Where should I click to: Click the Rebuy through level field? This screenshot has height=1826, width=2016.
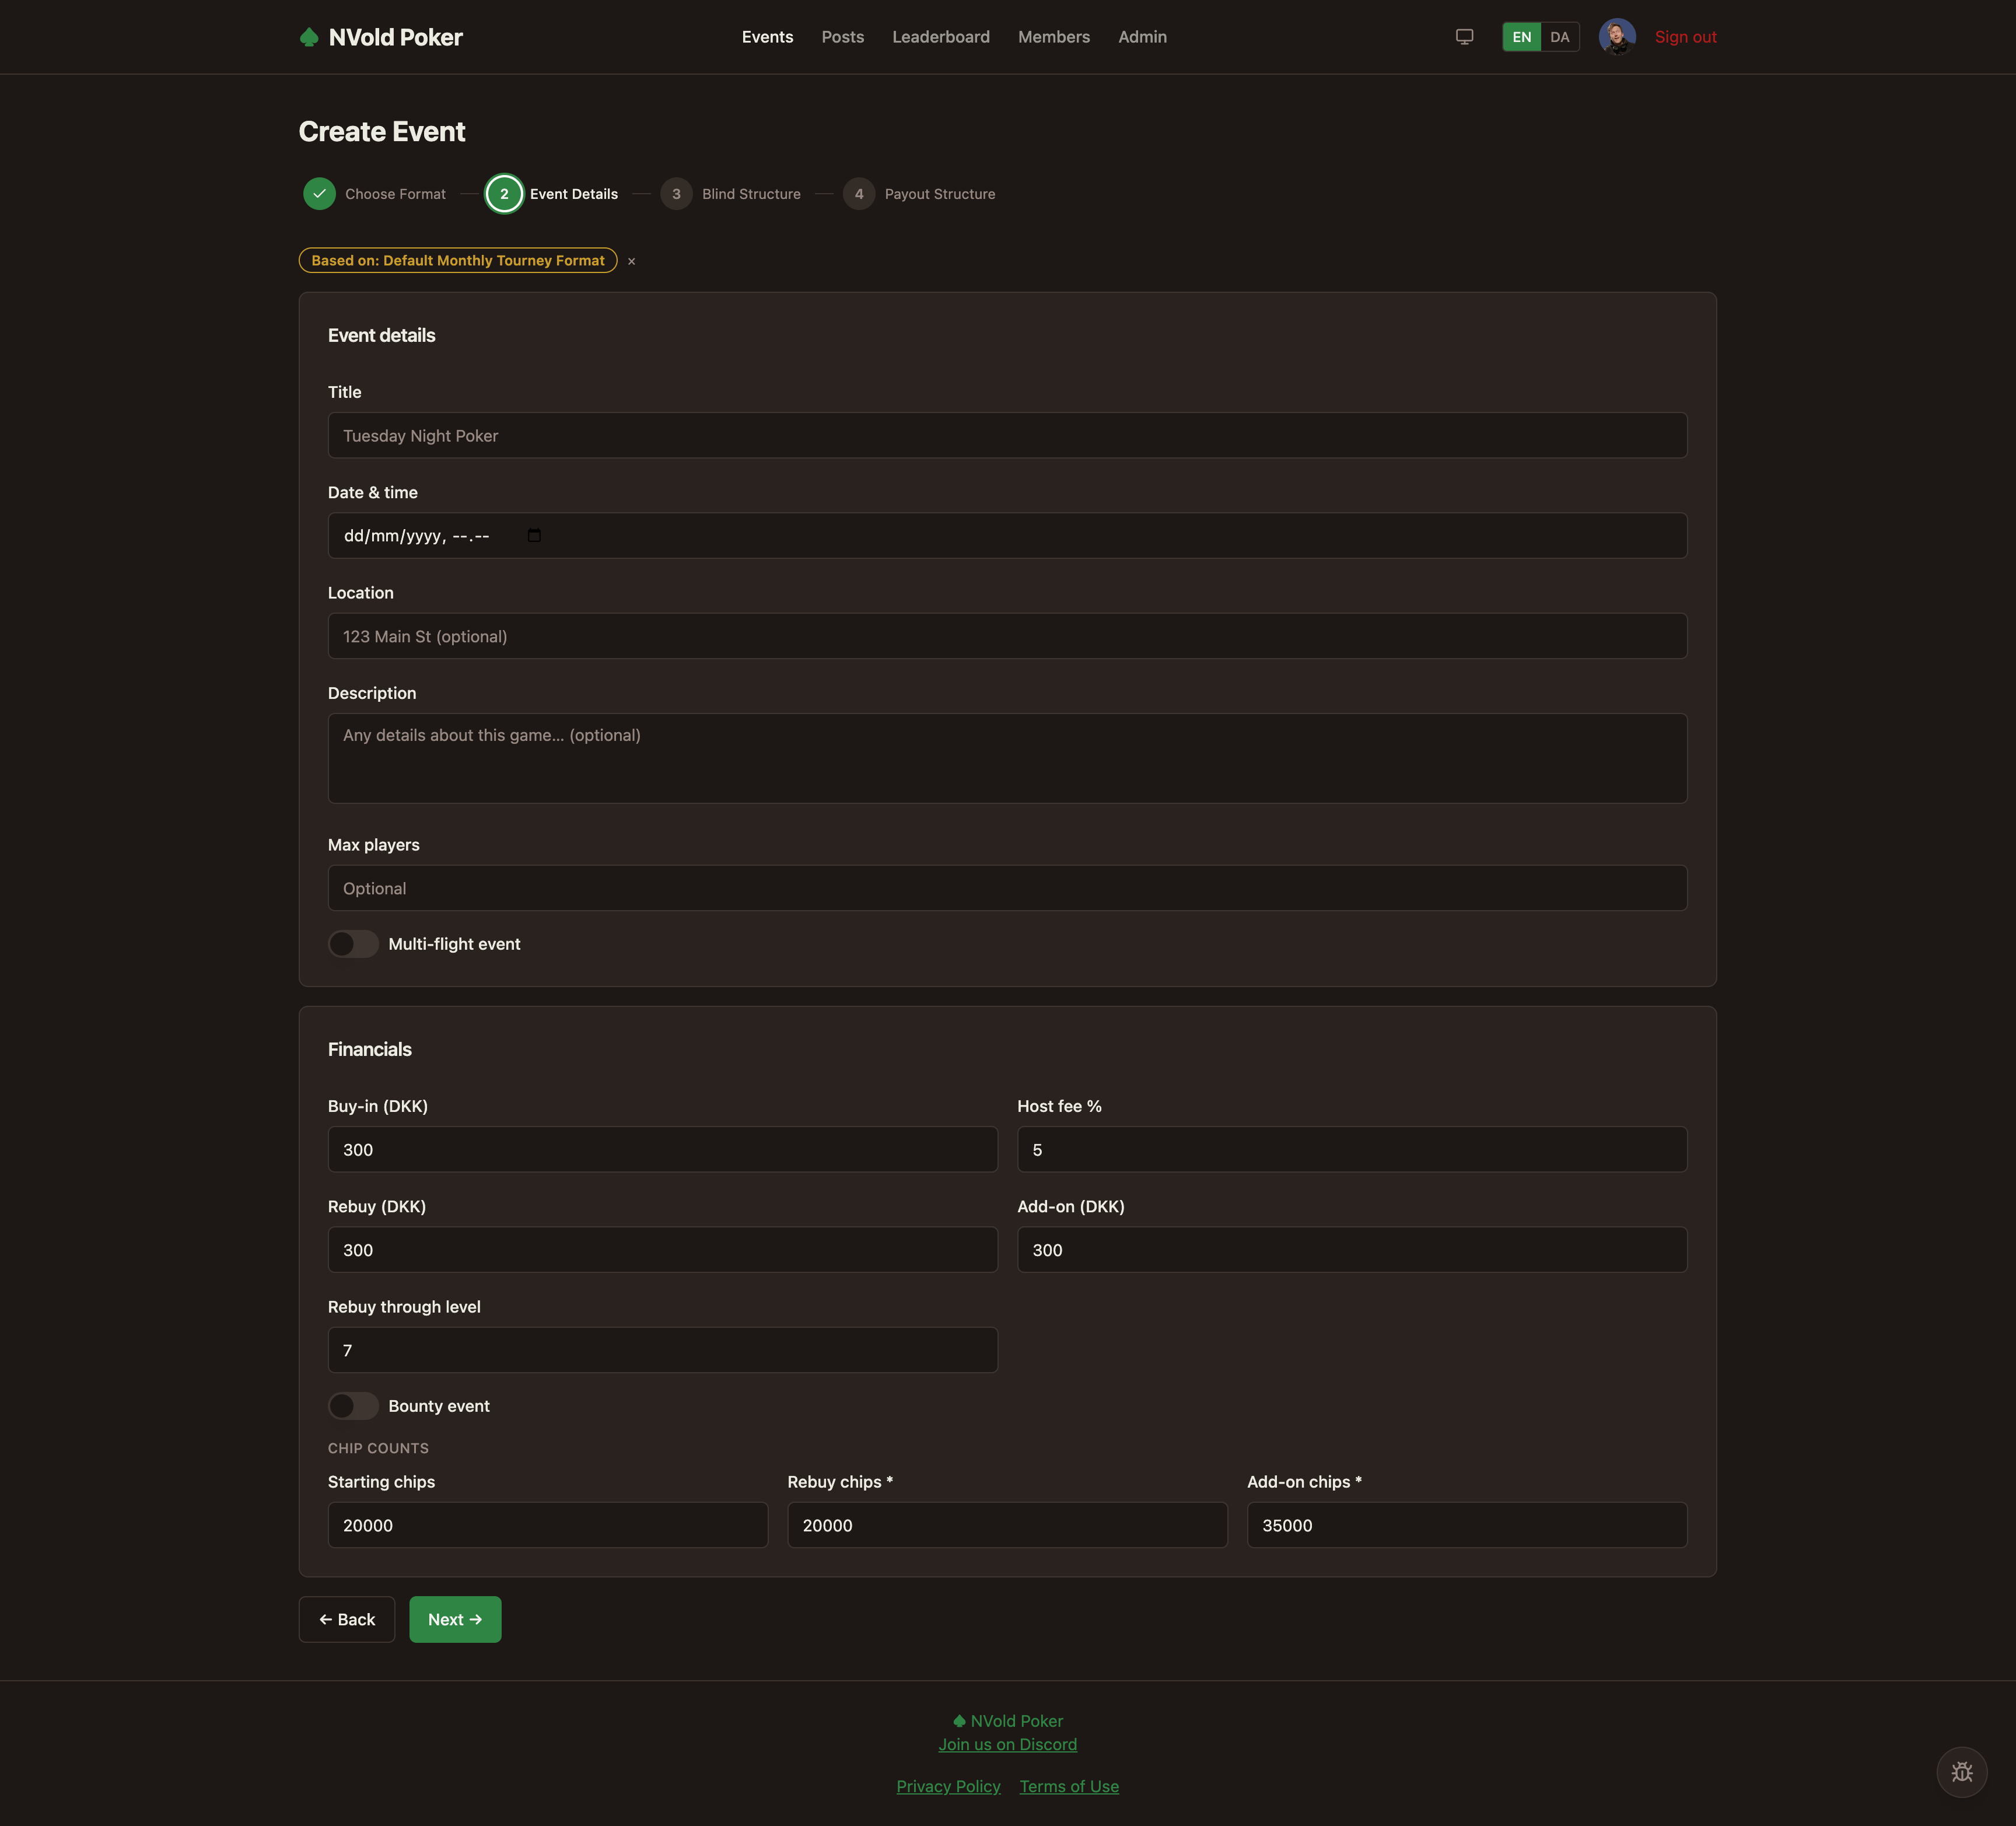(x=663, y=1350)
